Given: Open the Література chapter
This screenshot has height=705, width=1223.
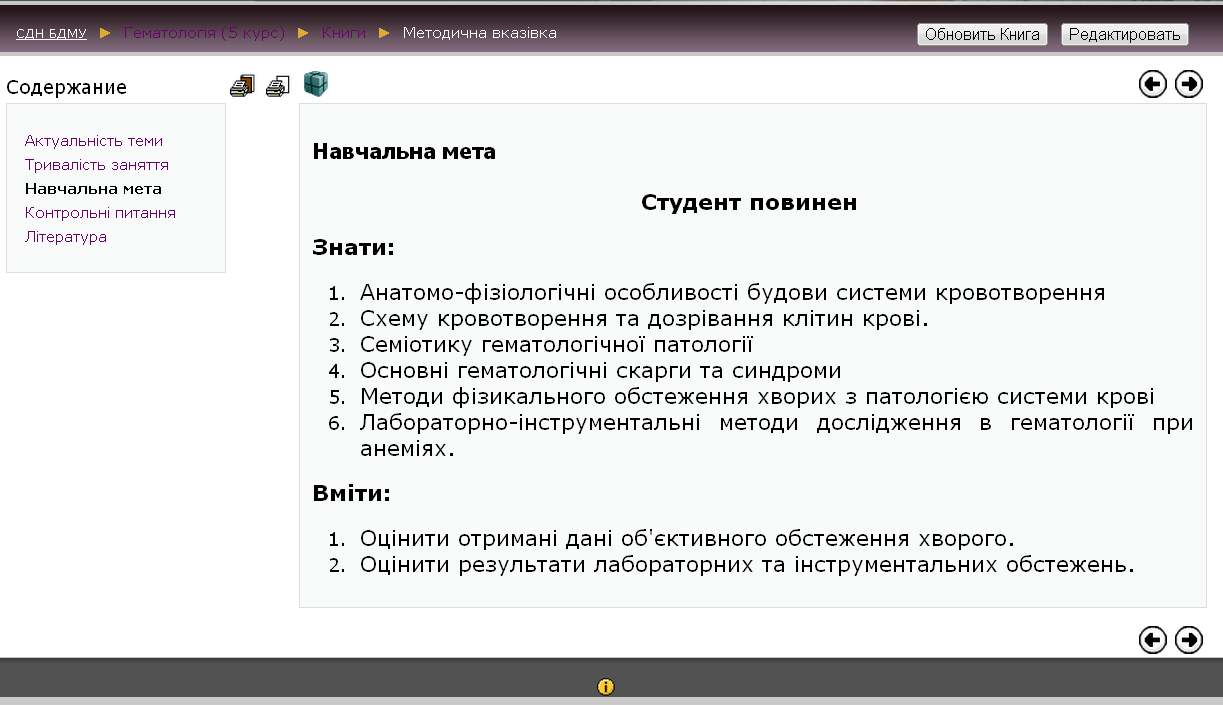Looking at the screenshot, I should [66, 237].
